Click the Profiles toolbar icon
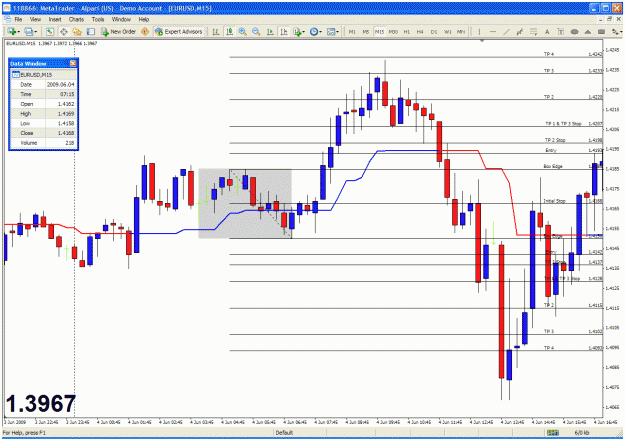Image resolution: width=625 pixels, height=439 pixels. click(x=28, y=31)
